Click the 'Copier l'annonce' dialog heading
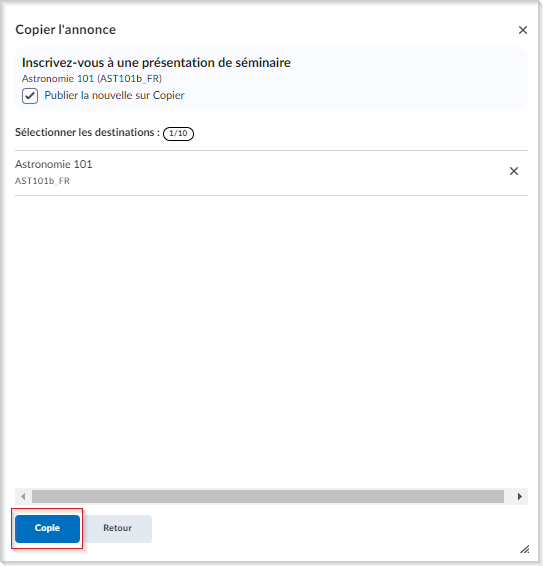The width and height of the screenshot is (543, 566). pos(66,30)
